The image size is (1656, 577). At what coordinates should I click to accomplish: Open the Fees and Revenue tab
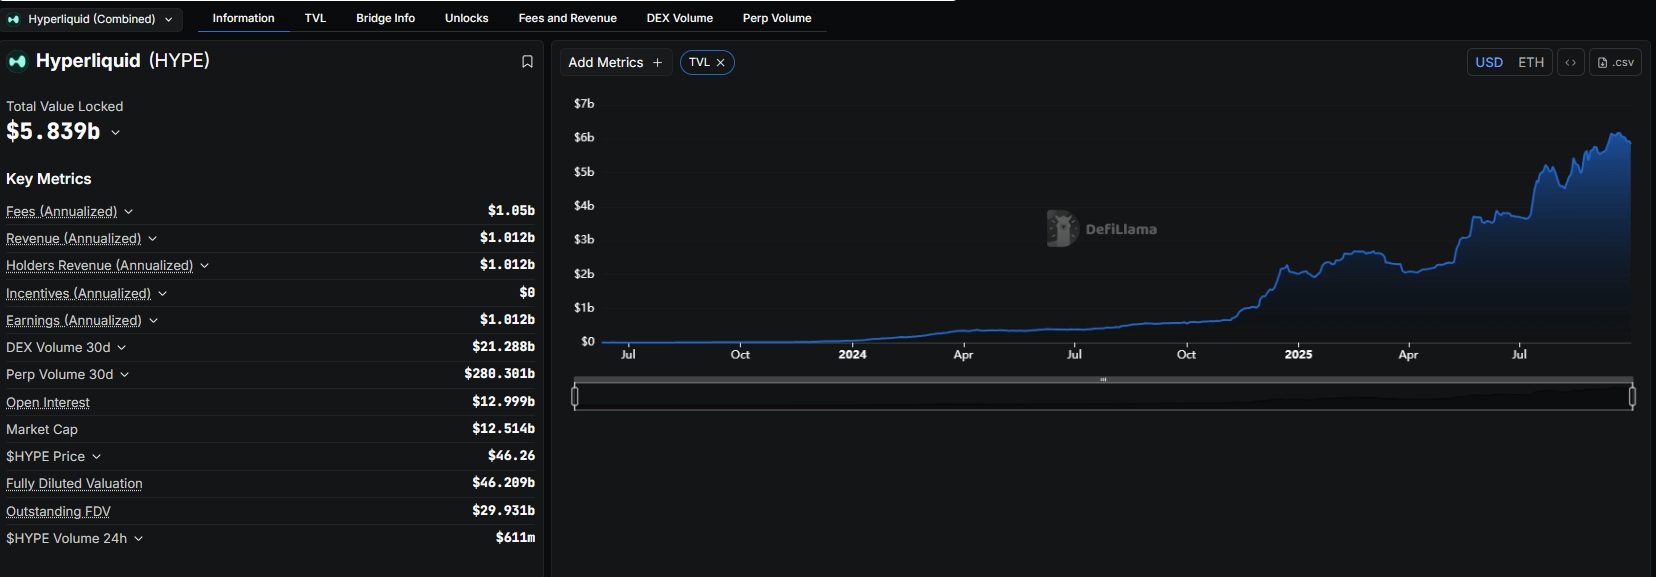tap(567, 18)
